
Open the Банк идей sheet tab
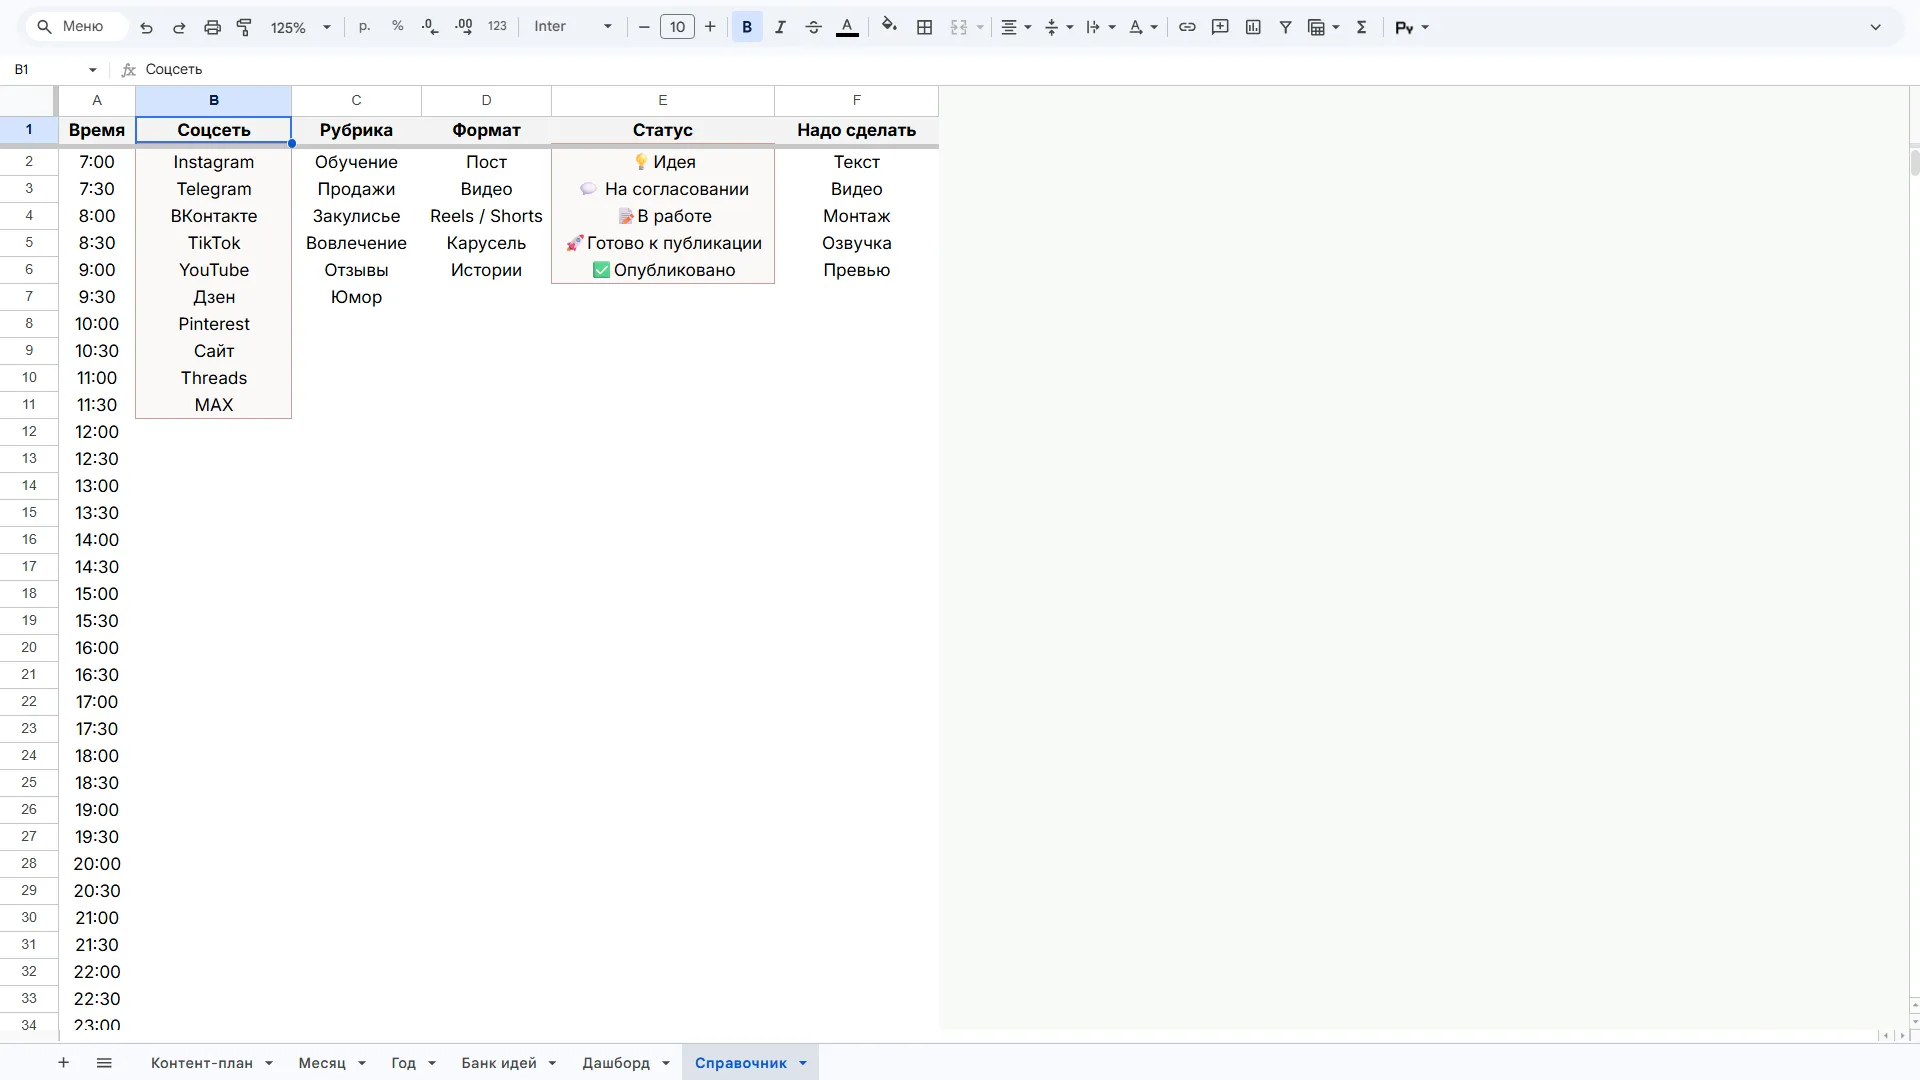[499, 1063]
